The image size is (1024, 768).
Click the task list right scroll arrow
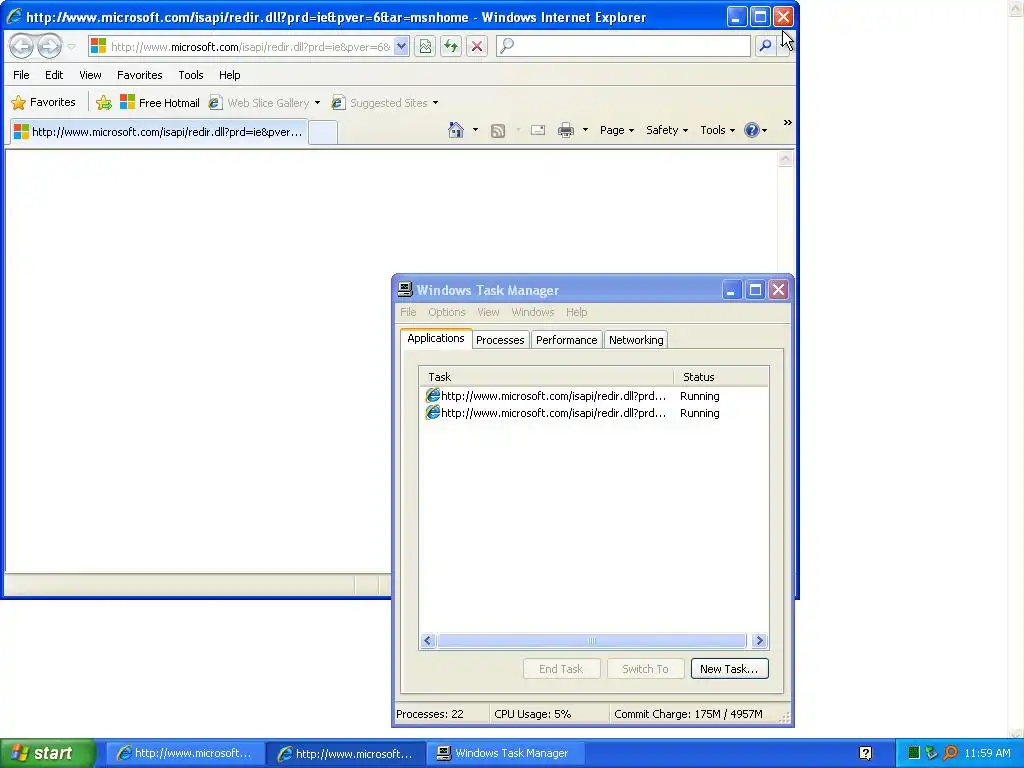click(759, 641)
